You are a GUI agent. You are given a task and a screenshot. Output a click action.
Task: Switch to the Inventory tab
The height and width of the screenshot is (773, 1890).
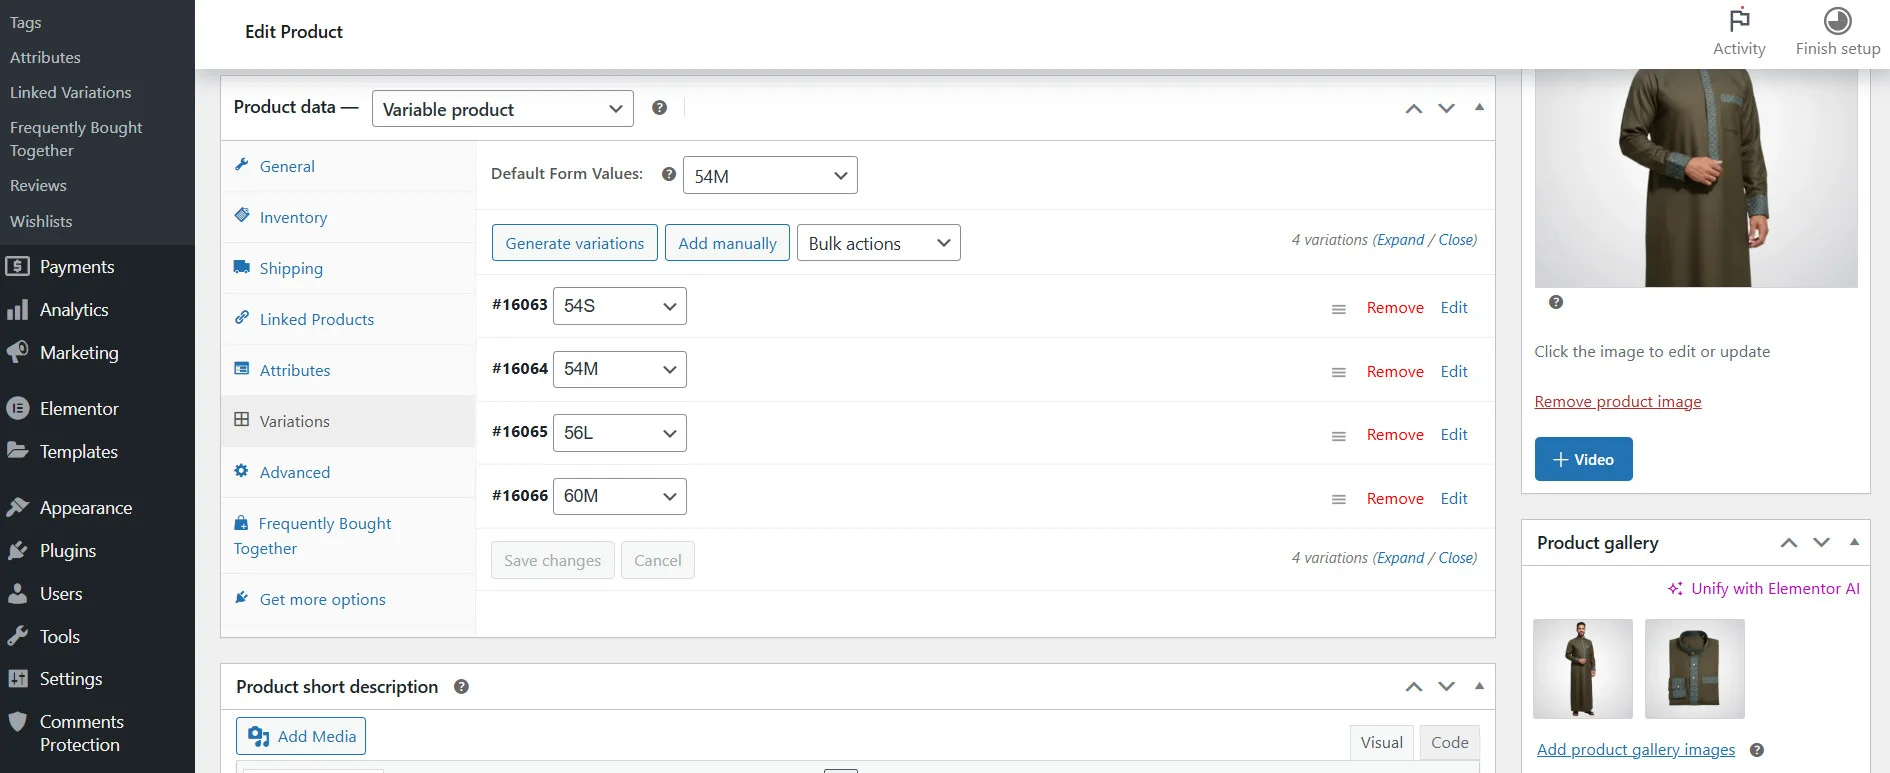point(293,218)
